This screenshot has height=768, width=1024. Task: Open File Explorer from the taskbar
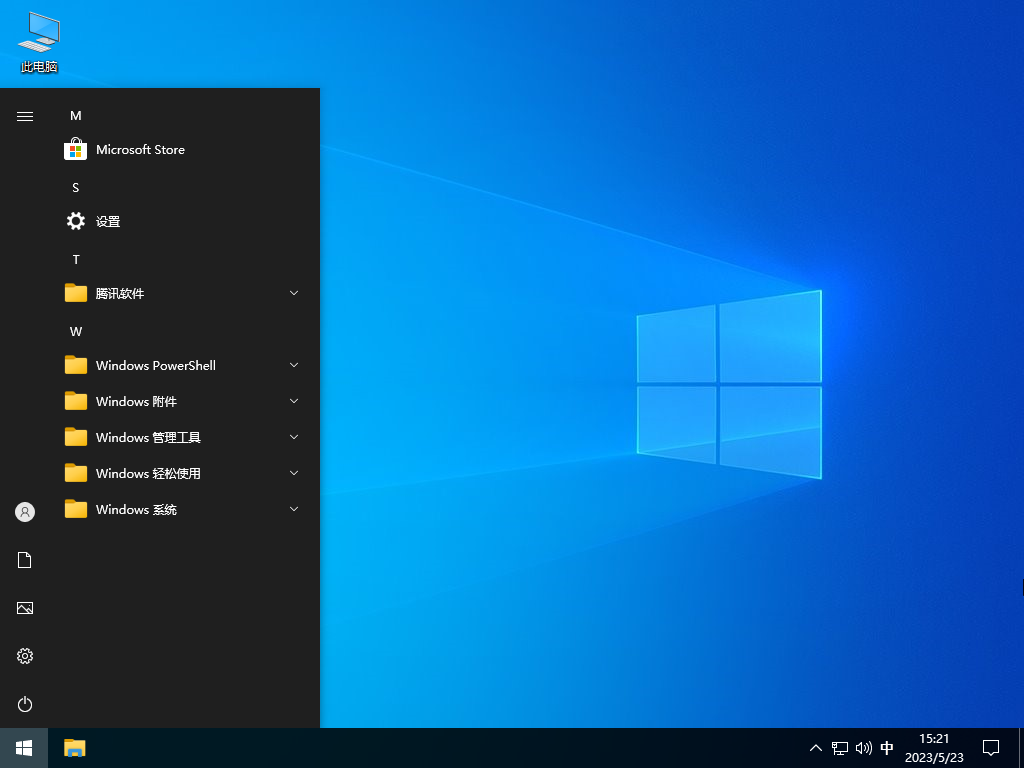click(x=74, y=747)
